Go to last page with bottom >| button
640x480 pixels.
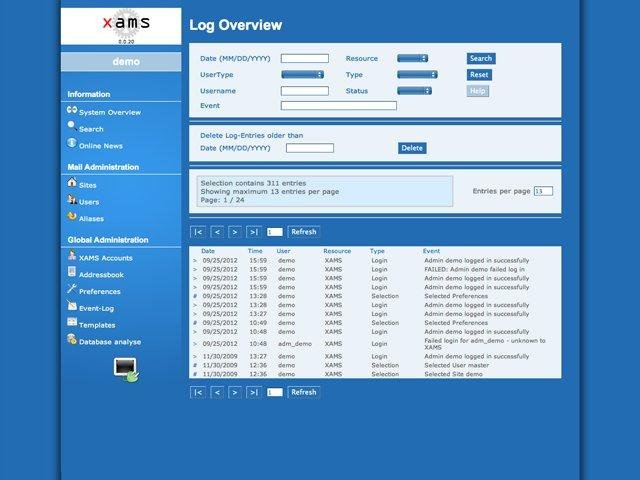click(254, 392)
